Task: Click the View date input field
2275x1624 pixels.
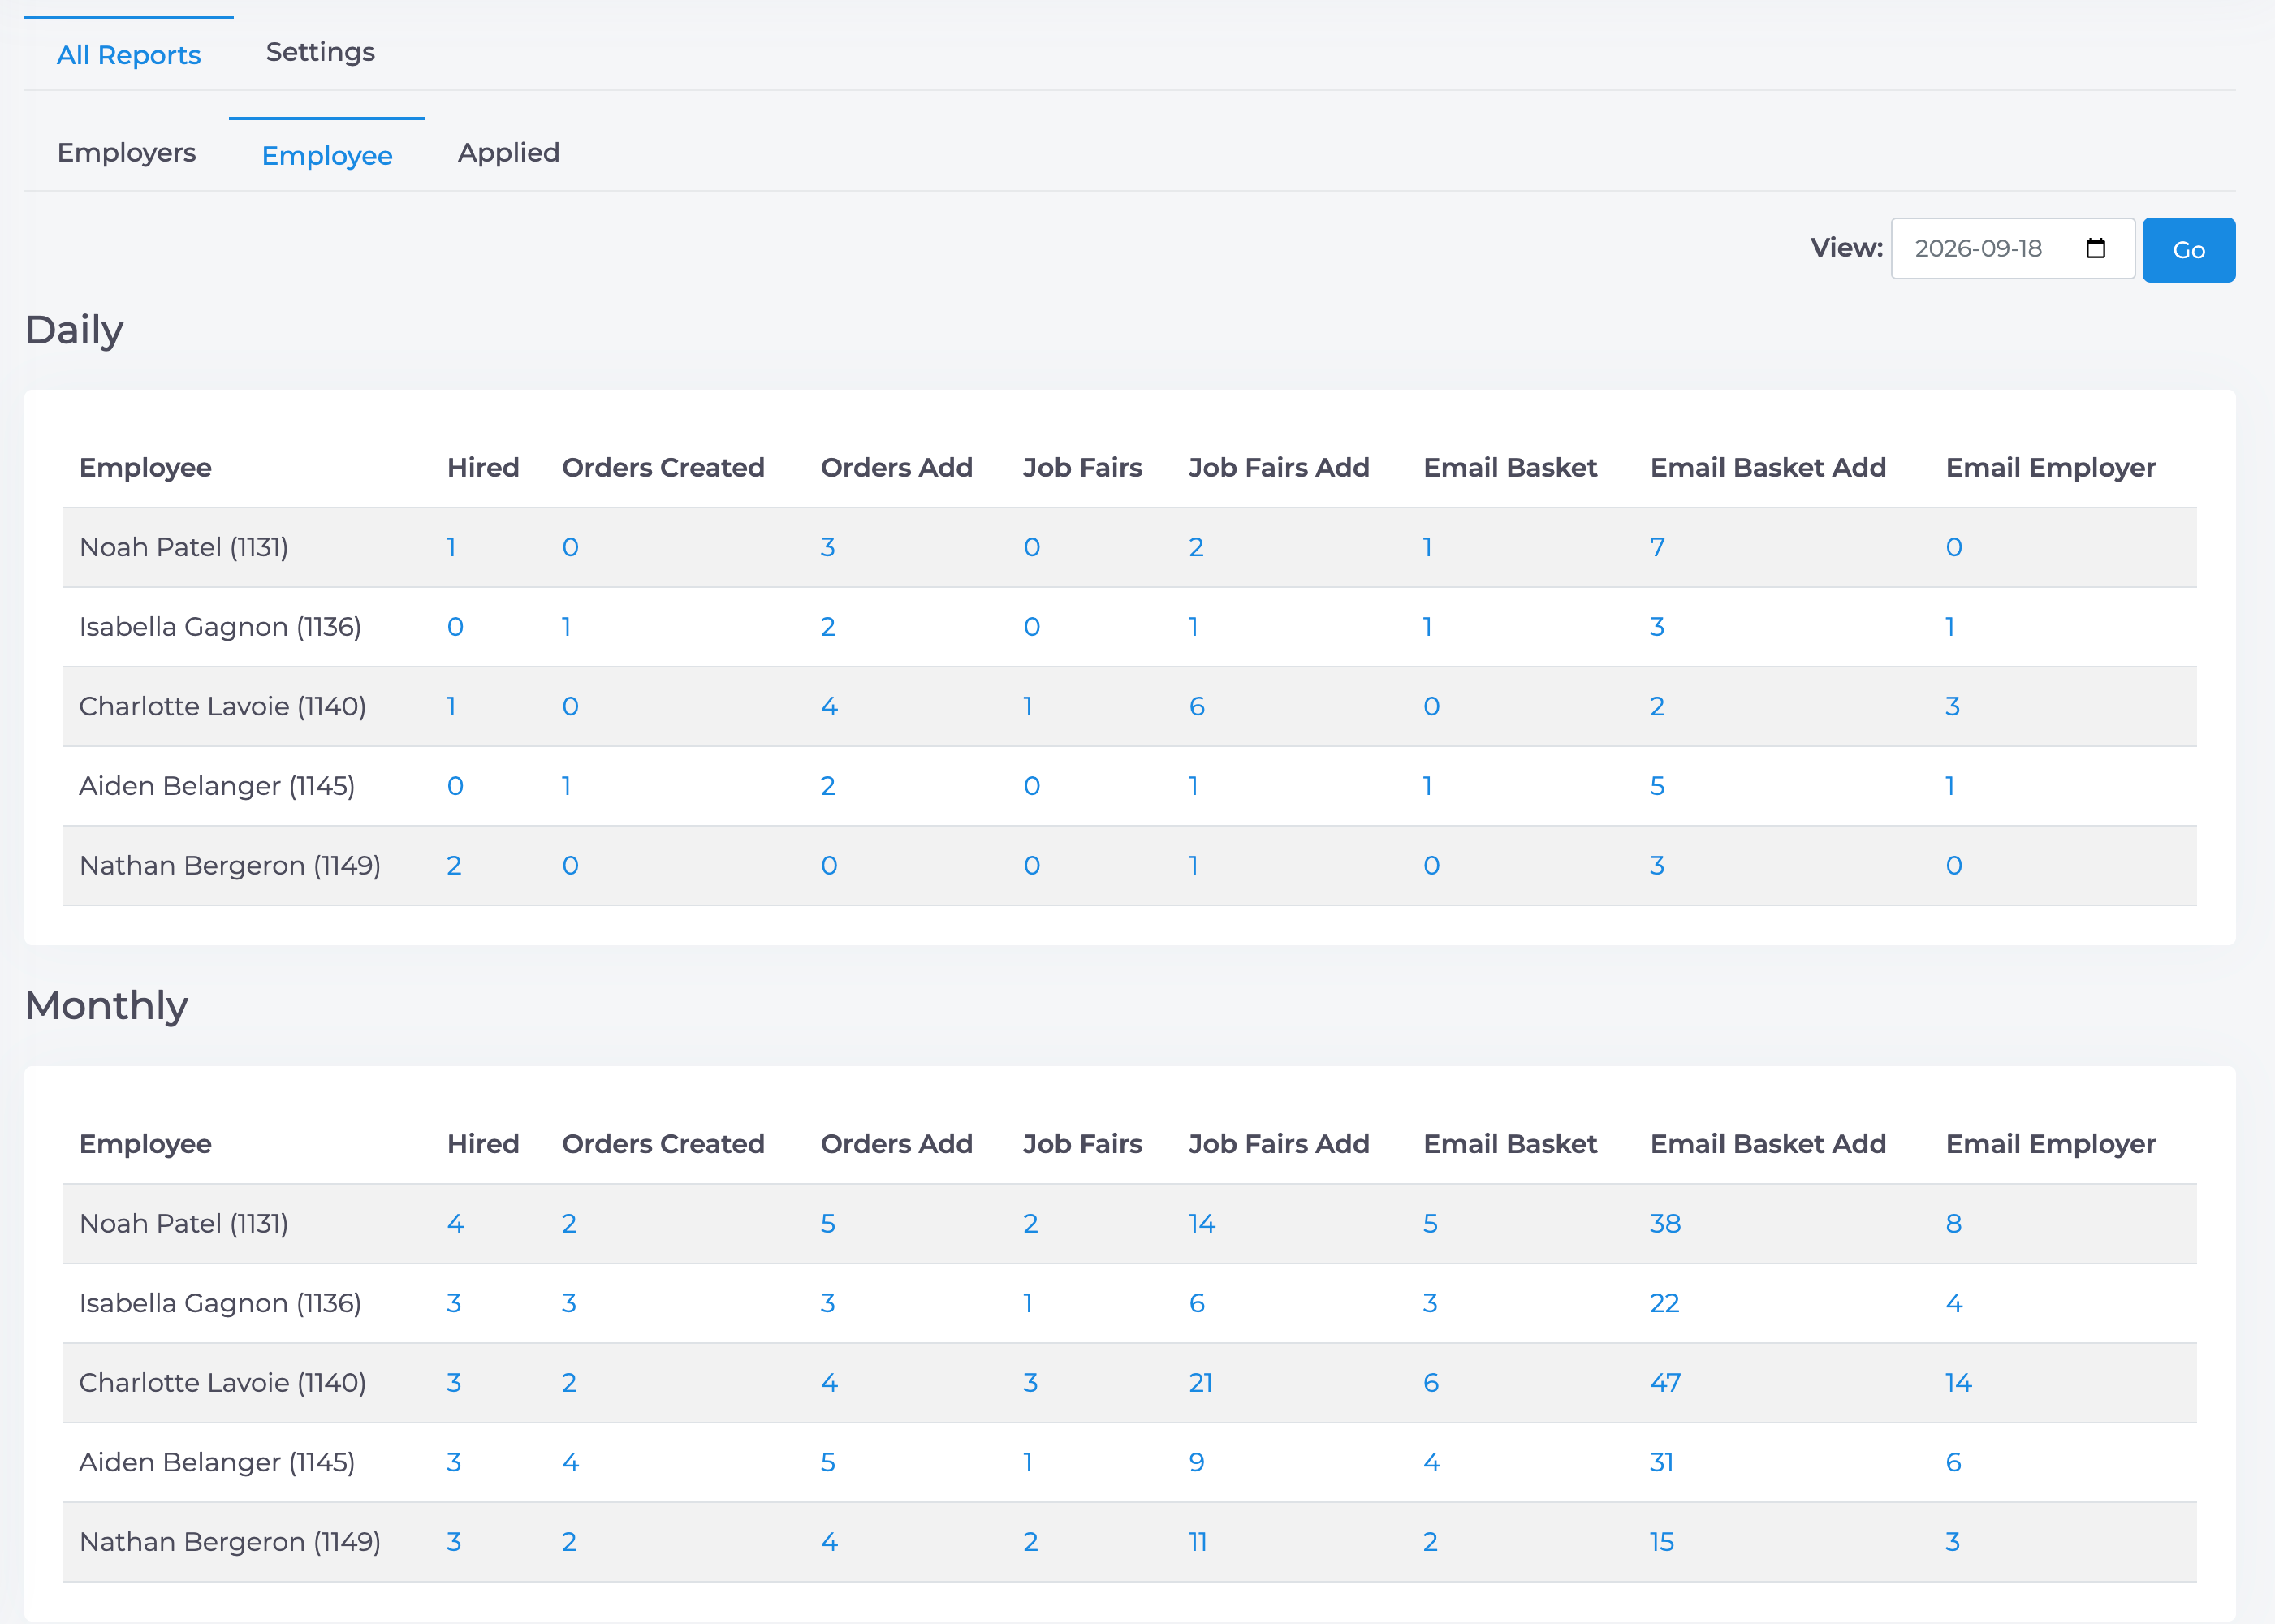Action: pyautogui.click(x=2012, y=249)
